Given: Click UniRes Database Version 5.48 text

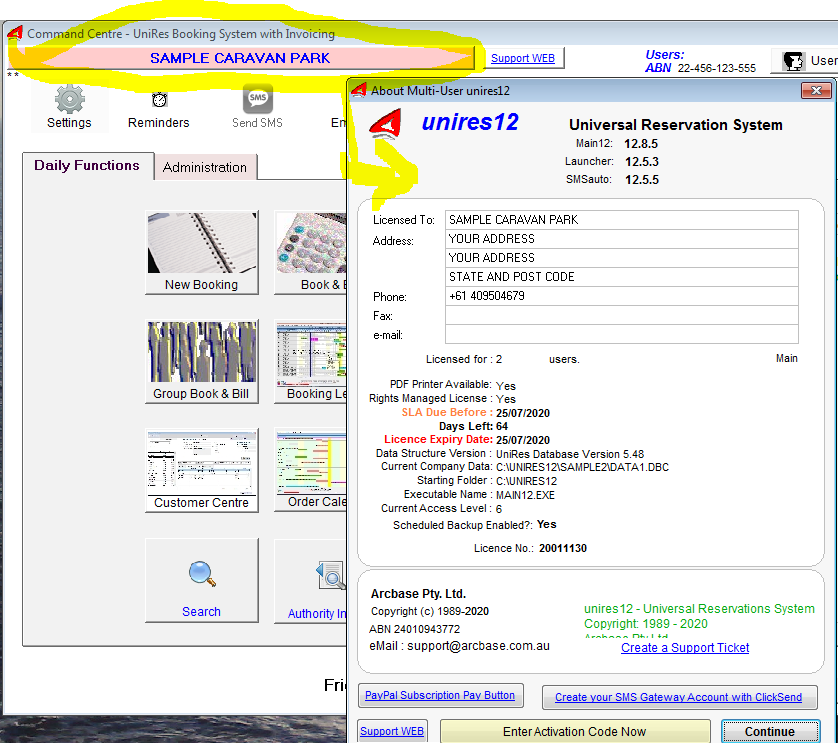Looking at the screenshot, I should (x=570, y=454).
